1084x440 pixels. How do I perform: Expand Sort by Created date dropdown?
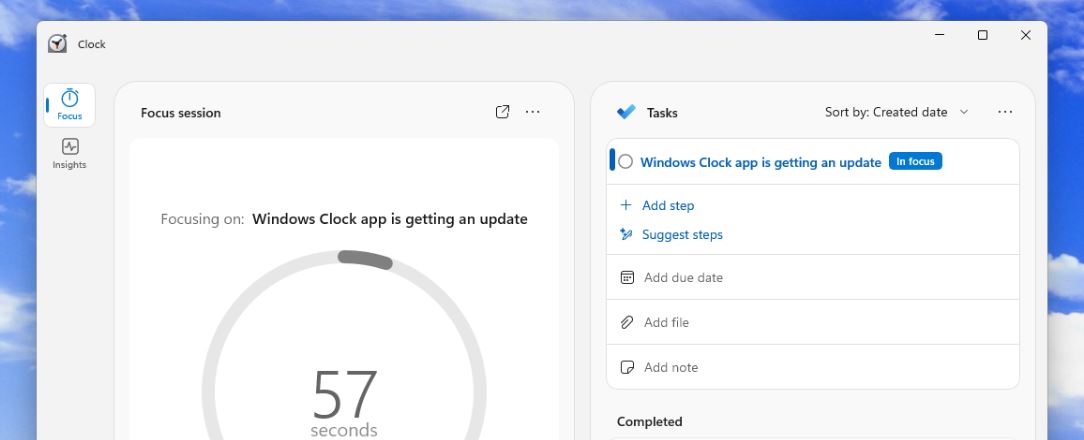coord(897,112)
